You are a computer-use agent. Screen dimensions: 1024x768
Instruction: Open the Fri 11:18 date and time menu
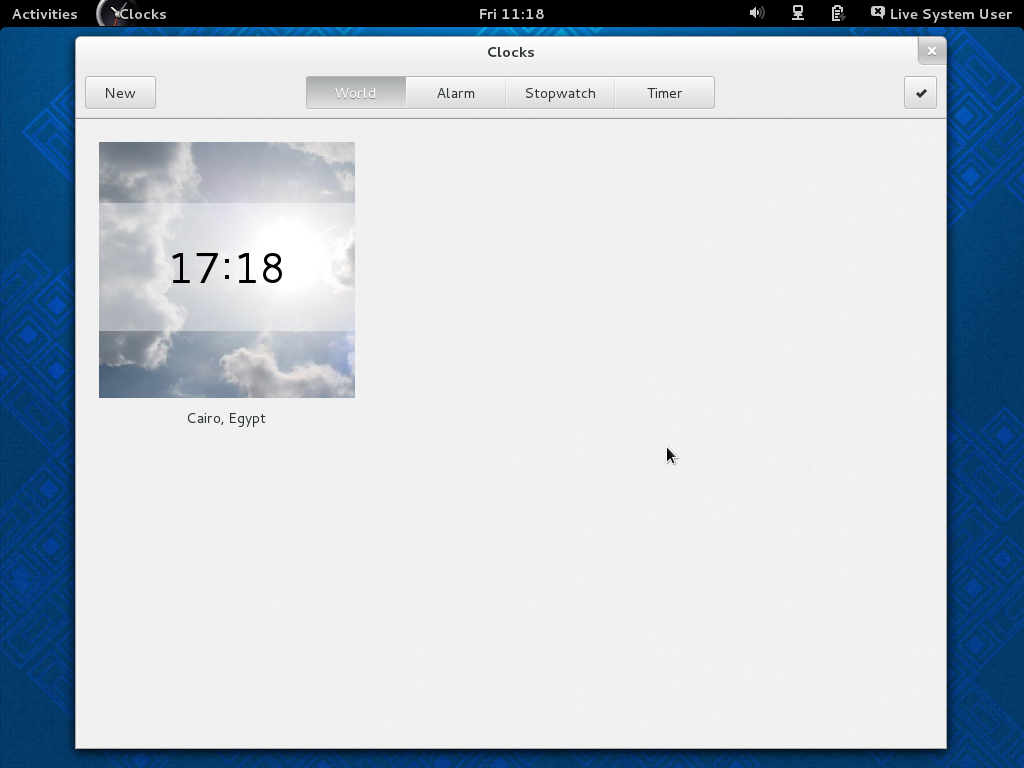tap(511, 14)
